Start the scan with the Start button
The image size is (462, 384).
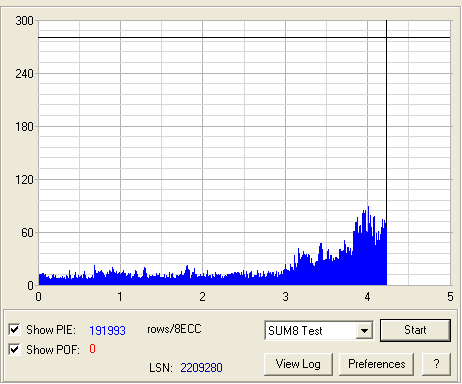pyautogui.click(x=415, y=330)
